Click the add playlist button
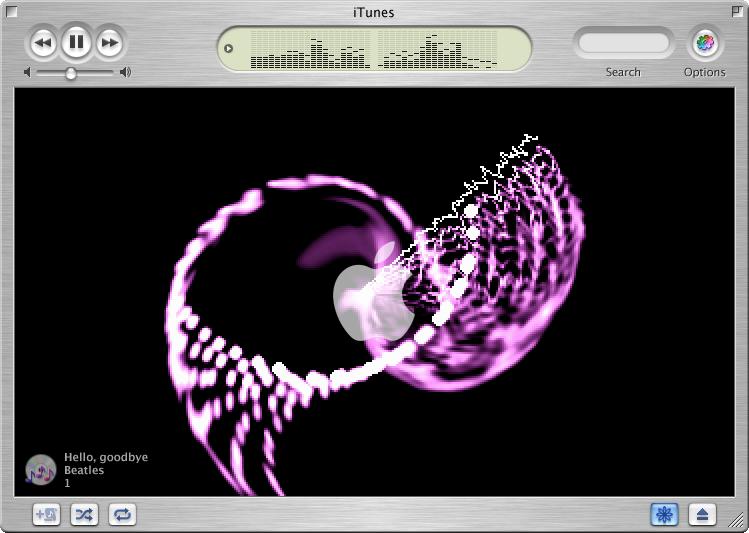The image size is (749, 533). click(x=46, y=515)
